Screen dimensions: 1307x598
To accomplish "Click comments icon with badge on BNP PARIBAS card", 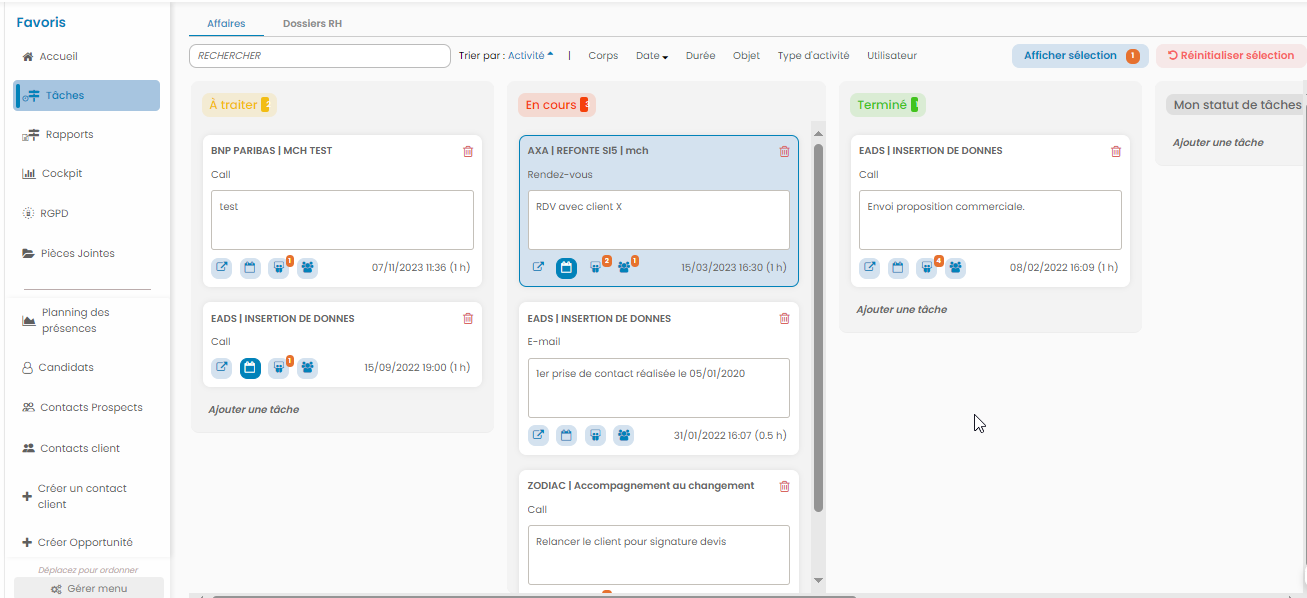I will pos(279,268).
